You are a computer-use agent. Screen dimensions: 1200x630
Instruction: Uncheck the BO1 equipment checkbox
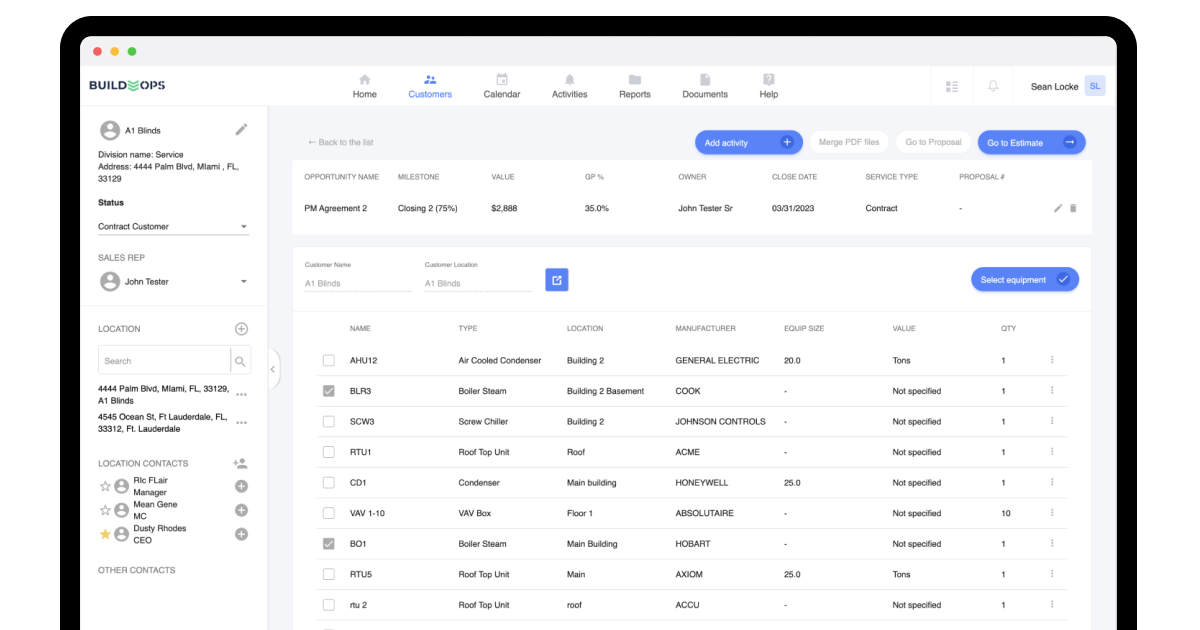(x=329, y=544)
